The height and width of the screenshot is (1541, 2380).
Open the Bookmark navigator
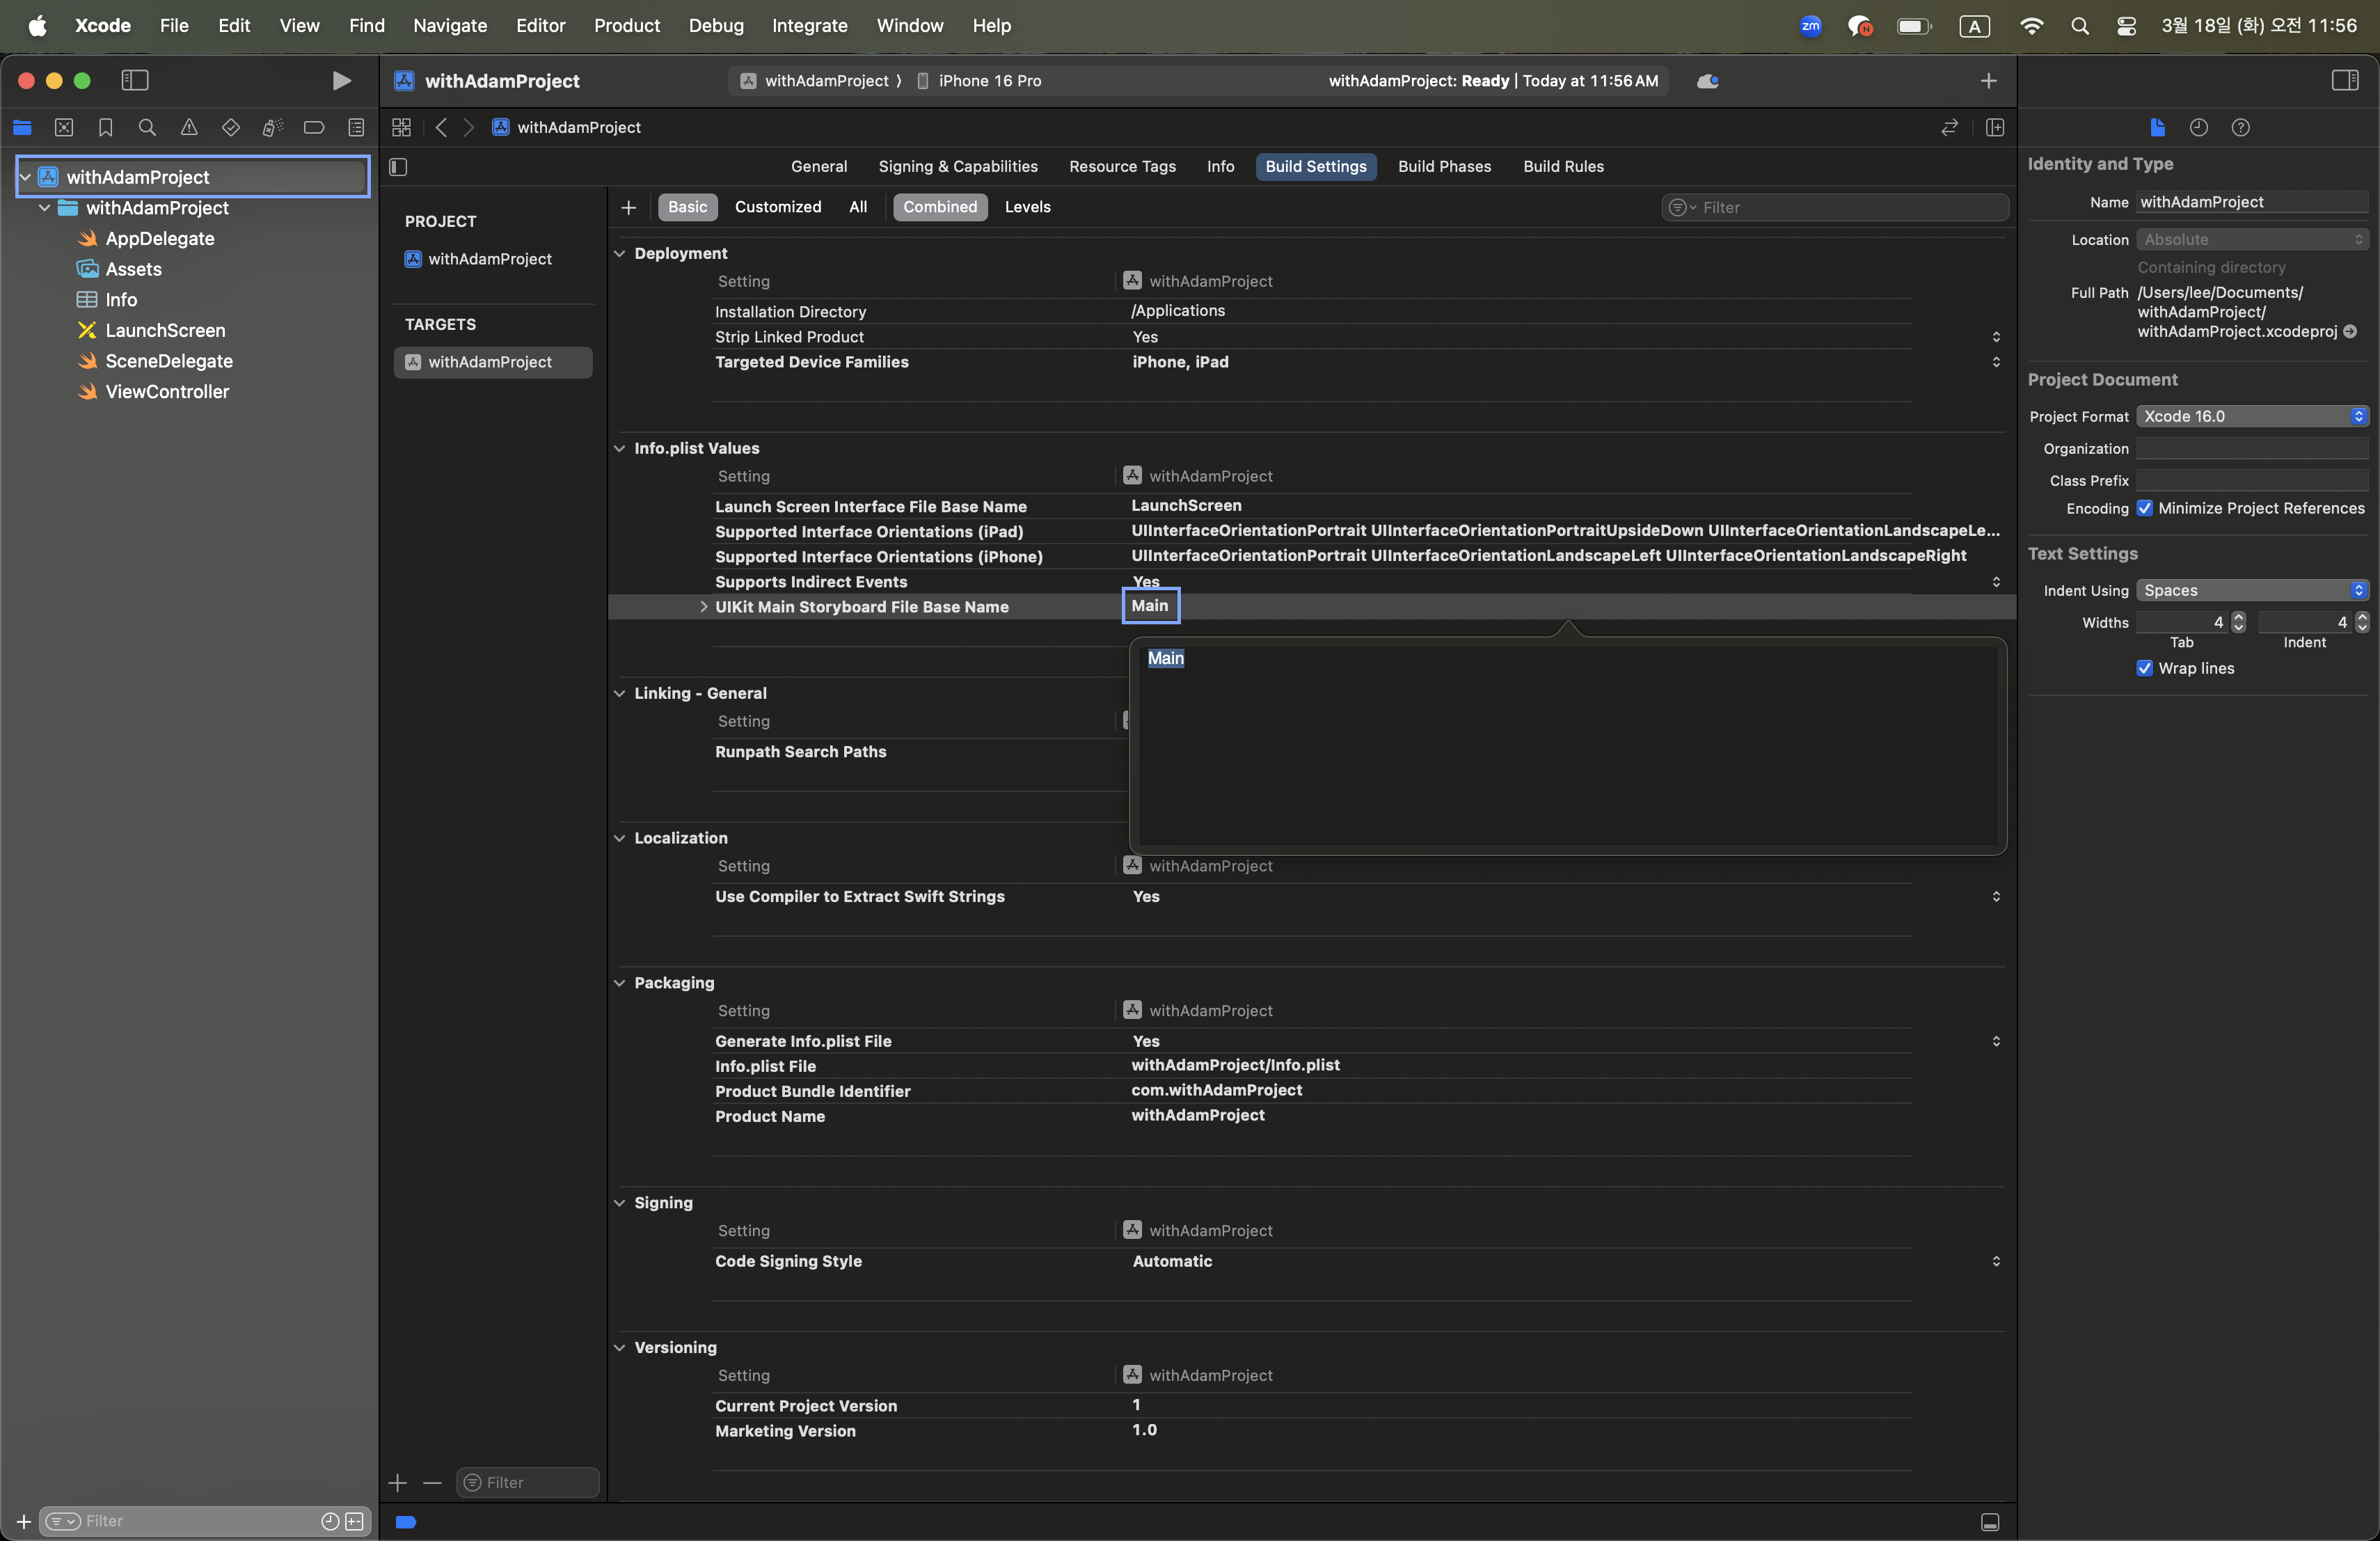(x=105, y=127)
